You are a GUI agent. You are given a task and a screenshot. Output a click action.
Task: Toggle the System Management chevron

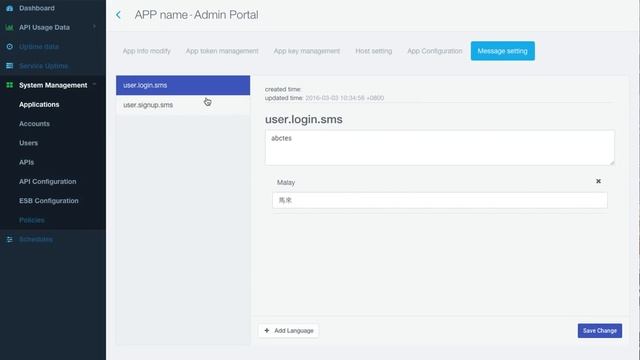tap(94, 84)
